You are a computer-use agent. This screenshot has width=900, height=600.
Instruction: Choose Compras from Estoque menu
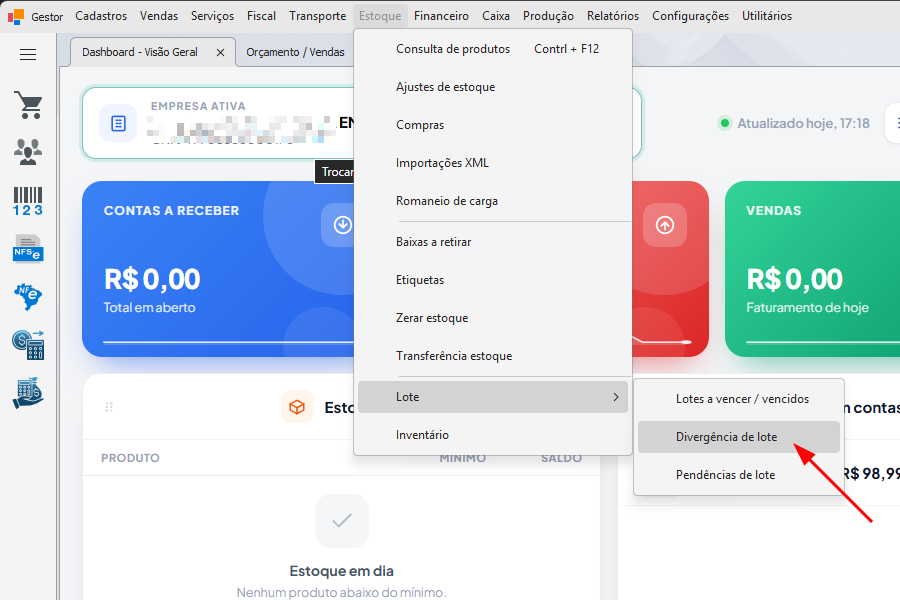point(493,125)
